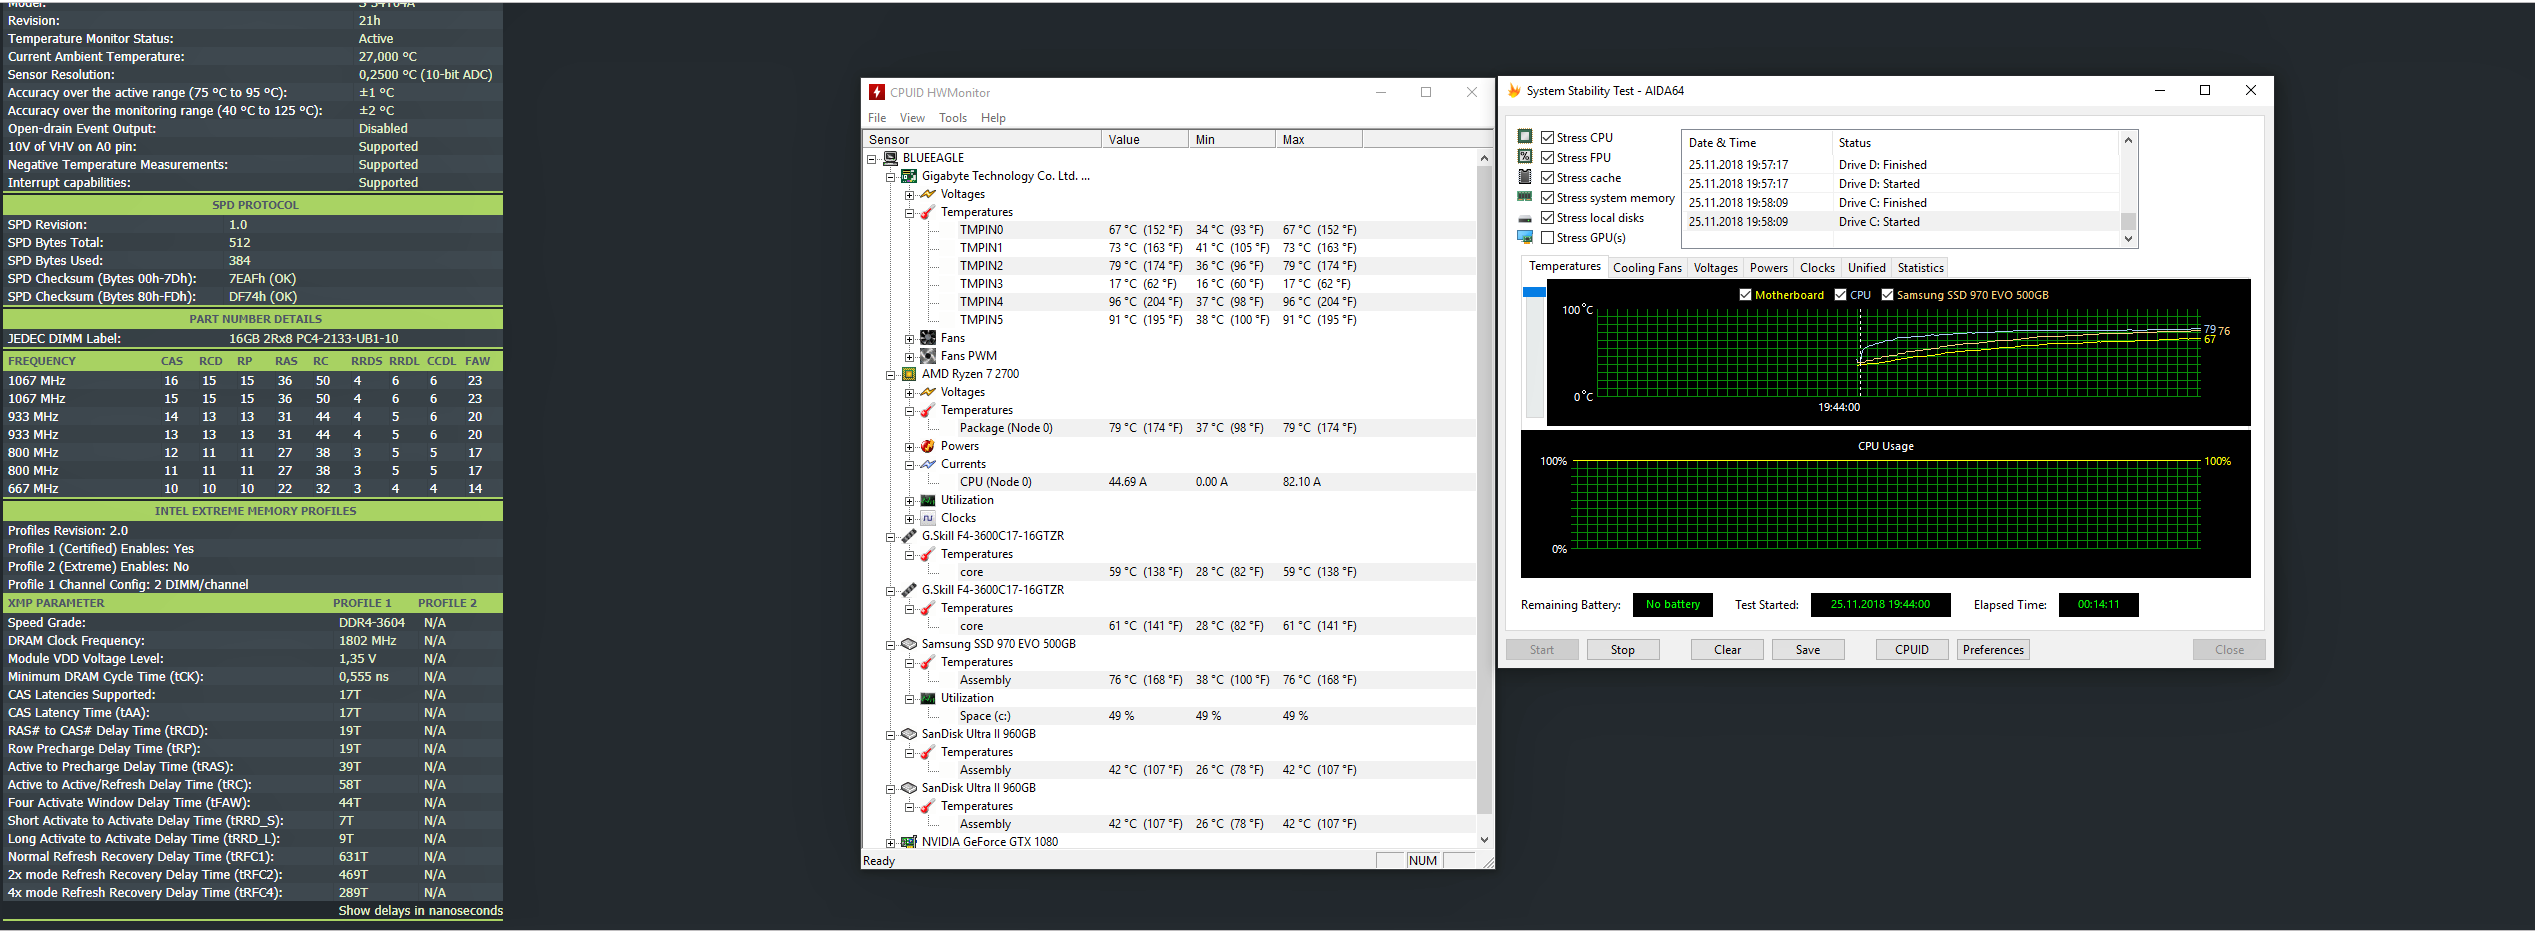Click the HWMonitor vertical scrollbar down arrow
Image resolution: width=2535 pixels, height=931 pixels.
coord(1484,840)
